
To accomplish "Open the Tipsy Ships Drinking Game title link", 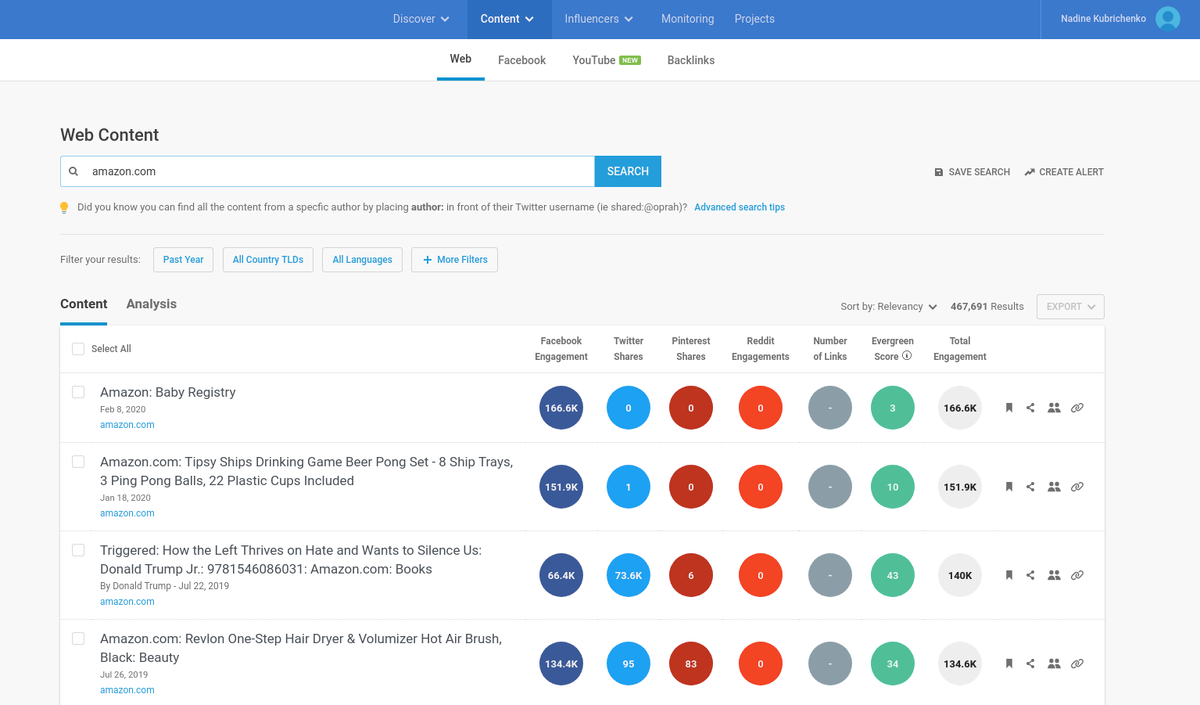I will 306,471.
